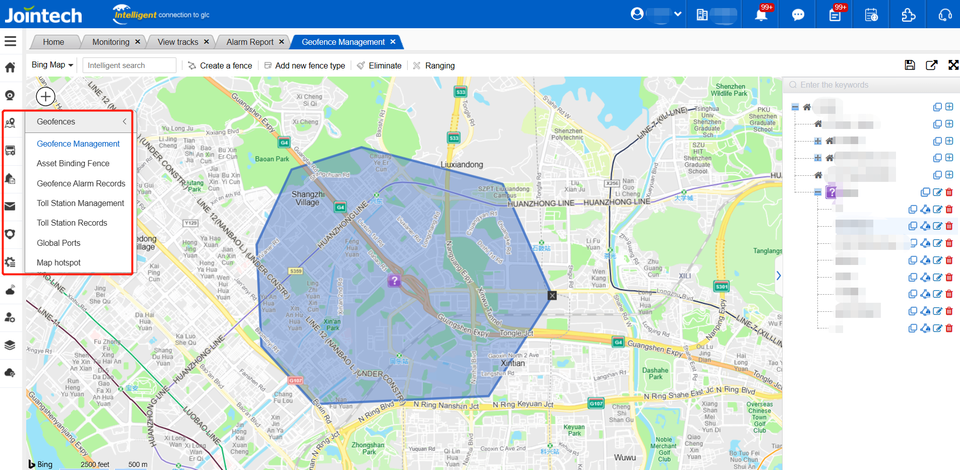Close the View tracks tab
This screenshot has width=960, height=470.
pos(206,42)
